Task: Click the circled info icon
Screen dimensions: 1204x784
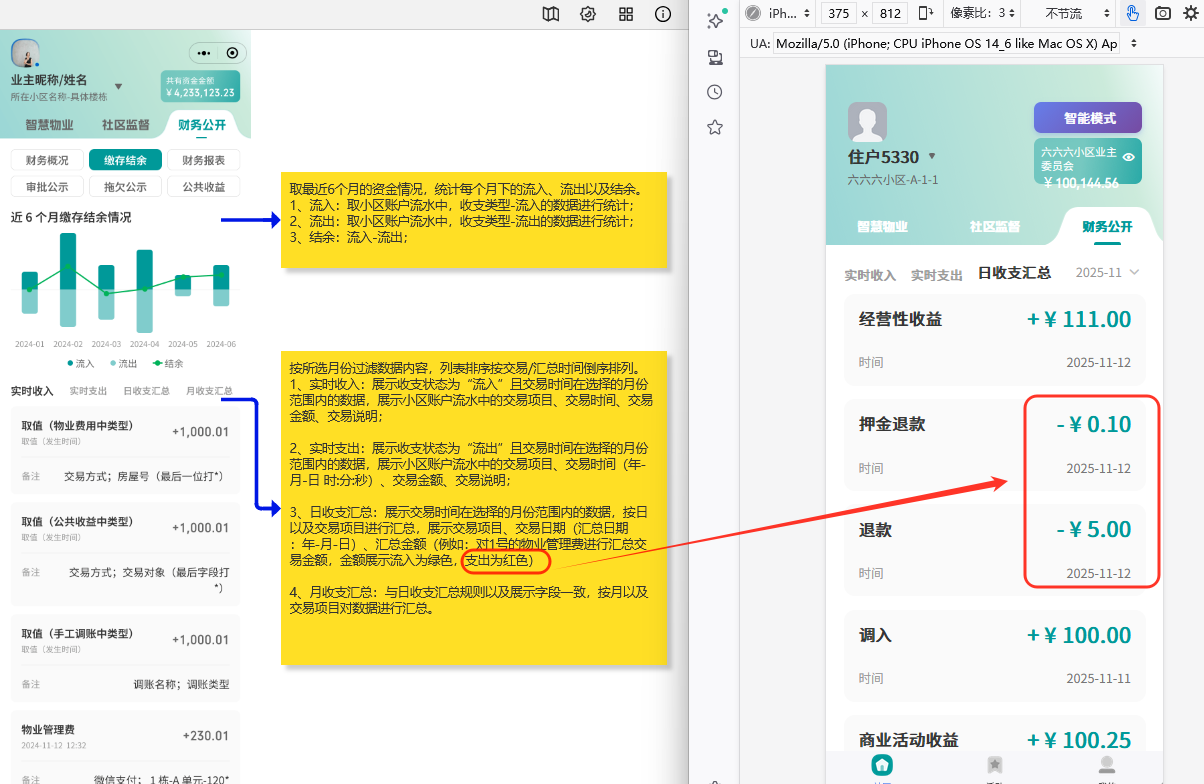Action: click(663, 14)
